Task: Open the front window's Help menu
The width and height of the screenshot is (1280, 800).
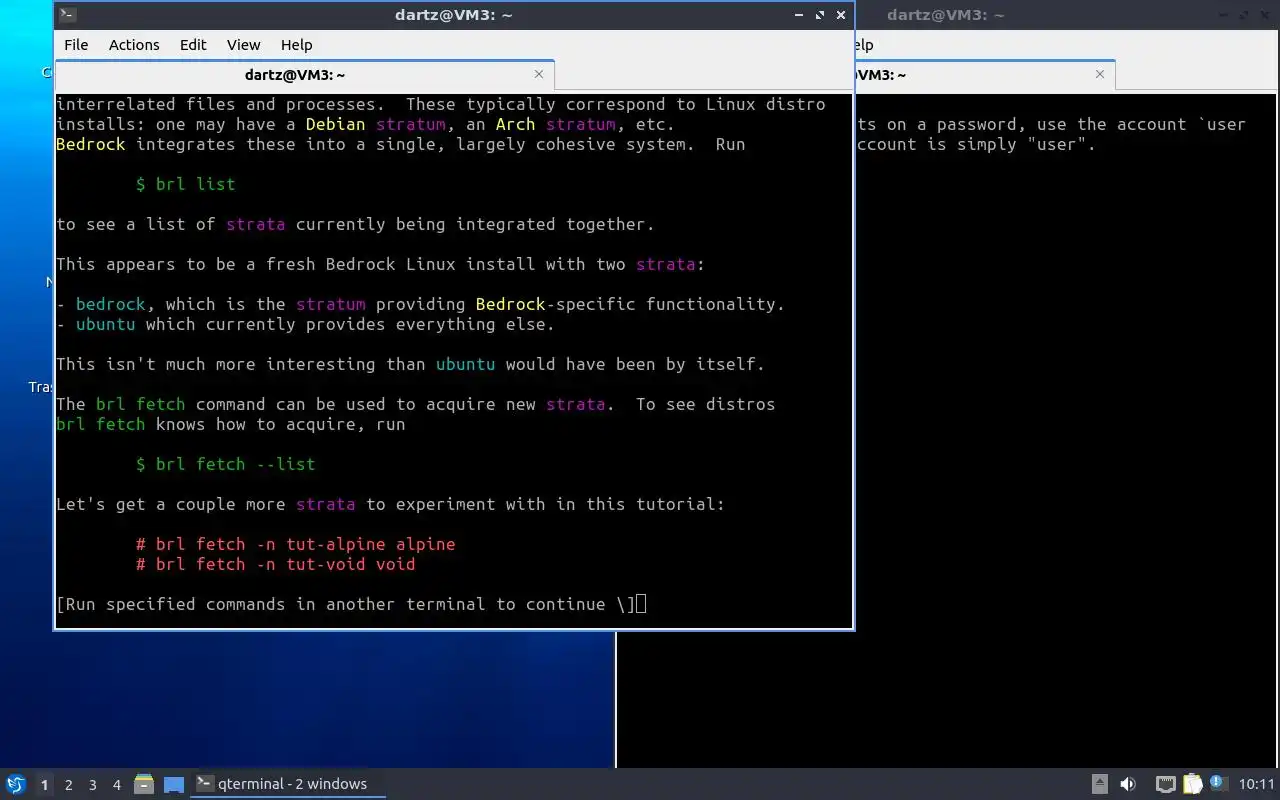Action: coord(296,45)
